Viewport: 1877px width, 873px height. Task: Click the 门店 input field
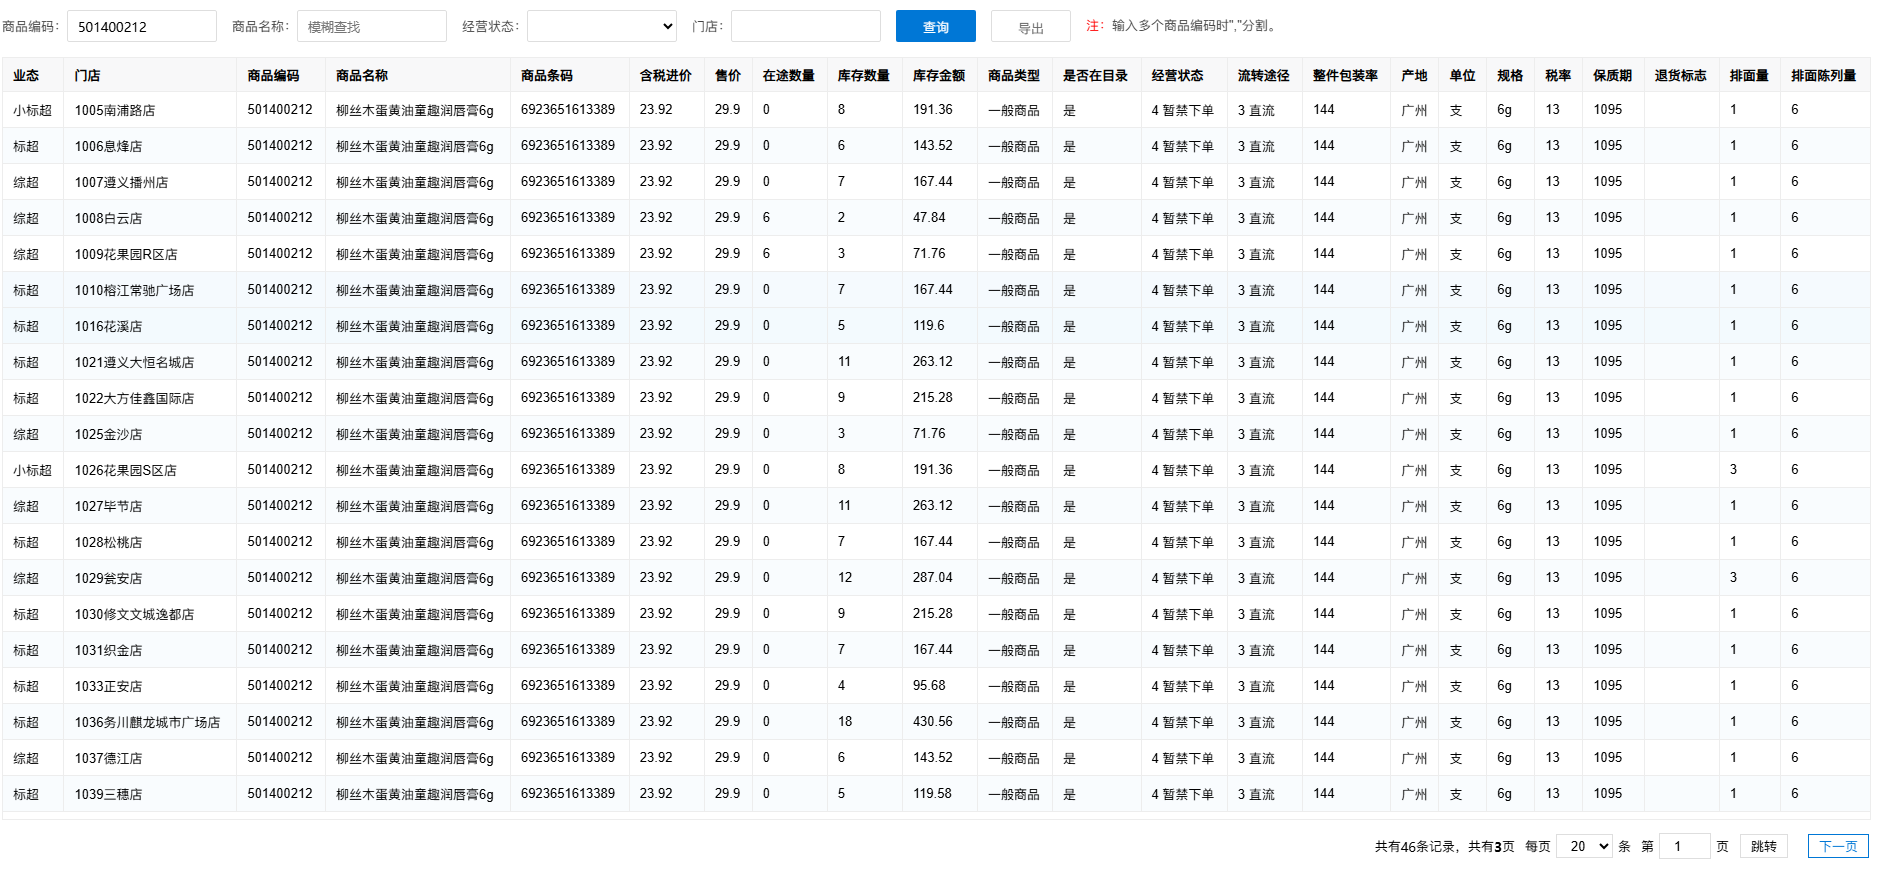[x=805, y=27]
